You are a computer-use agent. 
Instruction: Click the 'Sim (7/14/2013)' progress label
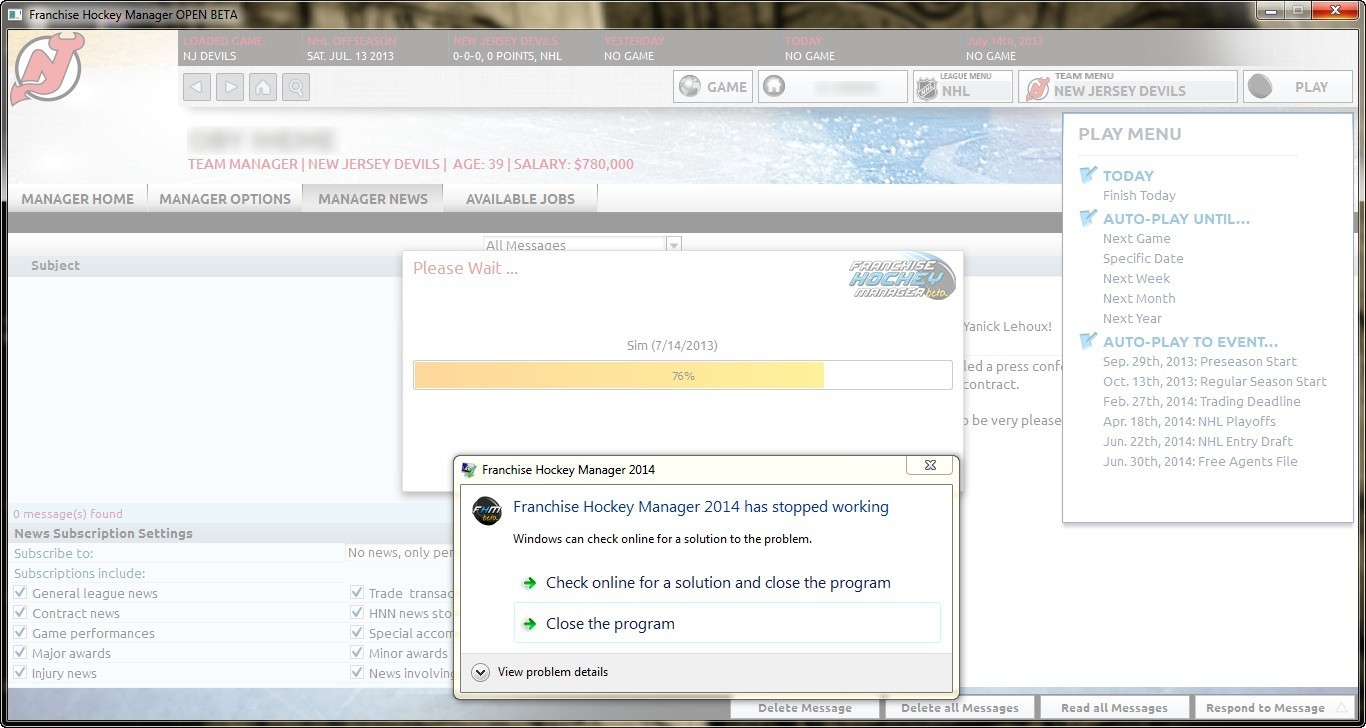(x=672, y=346)
